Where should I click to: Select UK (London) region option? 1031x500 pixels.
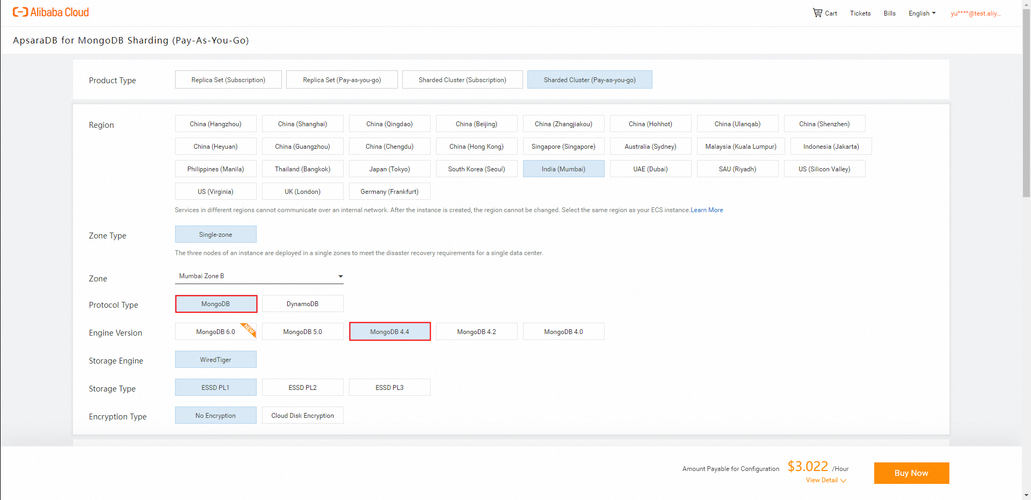(x=302, y=191)
